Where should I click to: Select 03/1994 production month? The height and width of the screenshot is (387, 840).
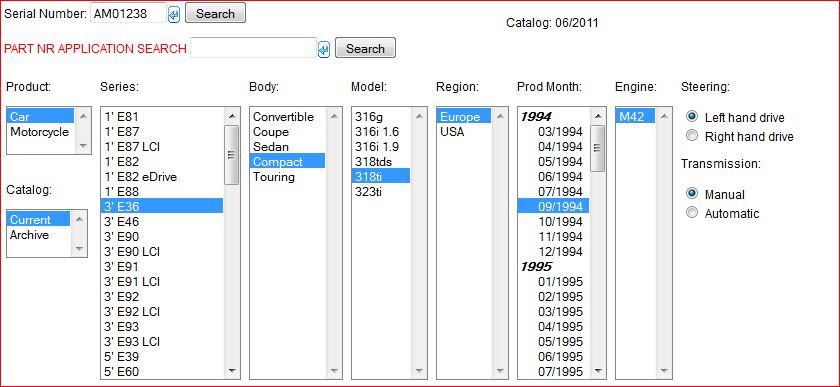point(554,131)
